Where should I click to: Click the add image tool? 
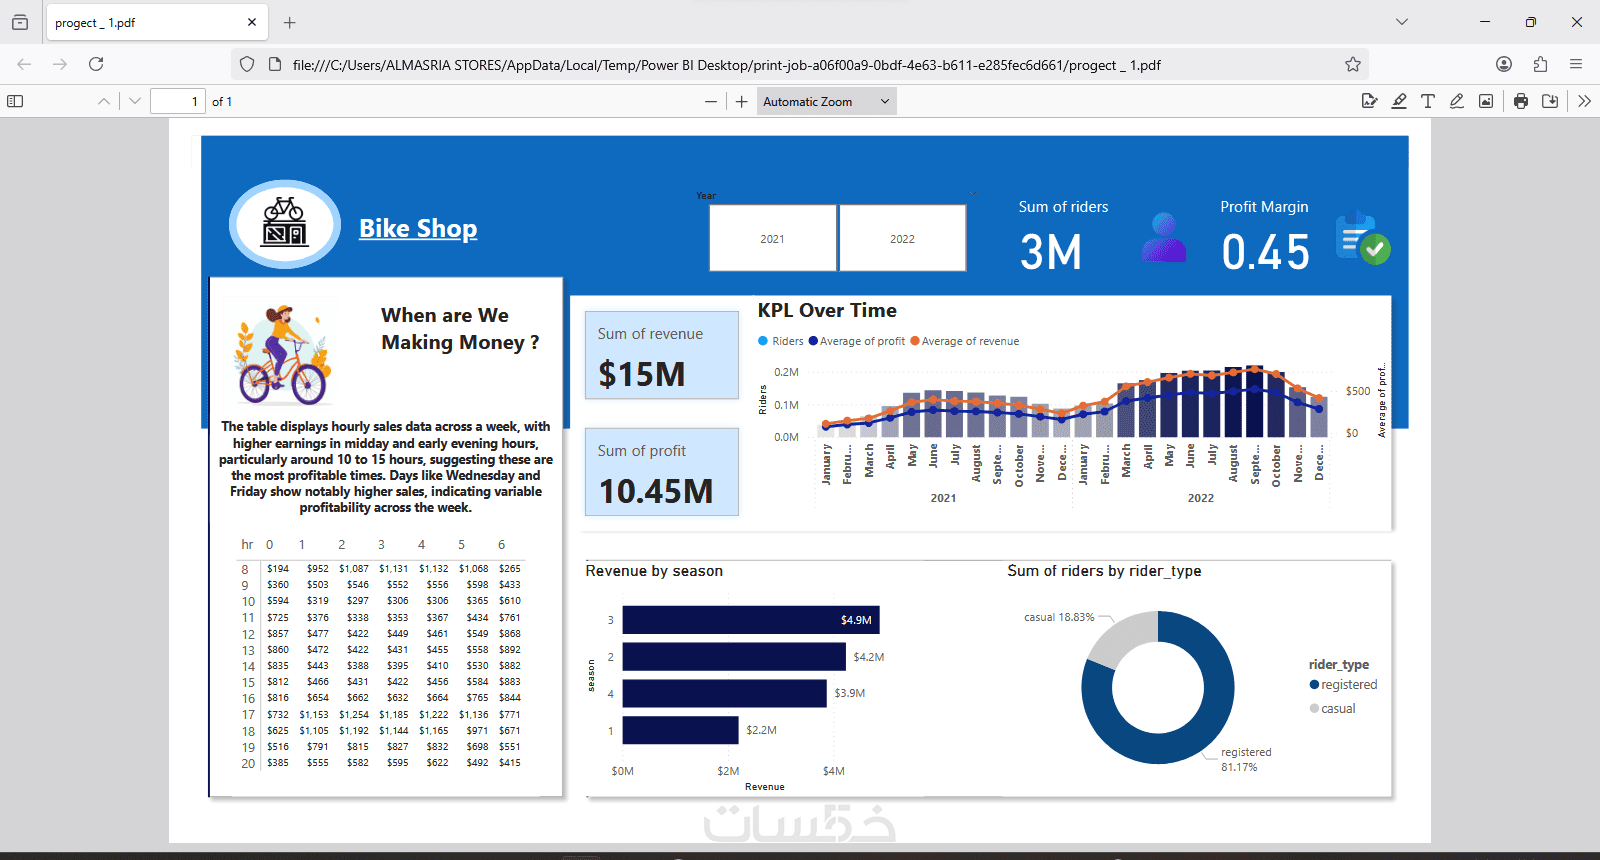click(1486, 101)
